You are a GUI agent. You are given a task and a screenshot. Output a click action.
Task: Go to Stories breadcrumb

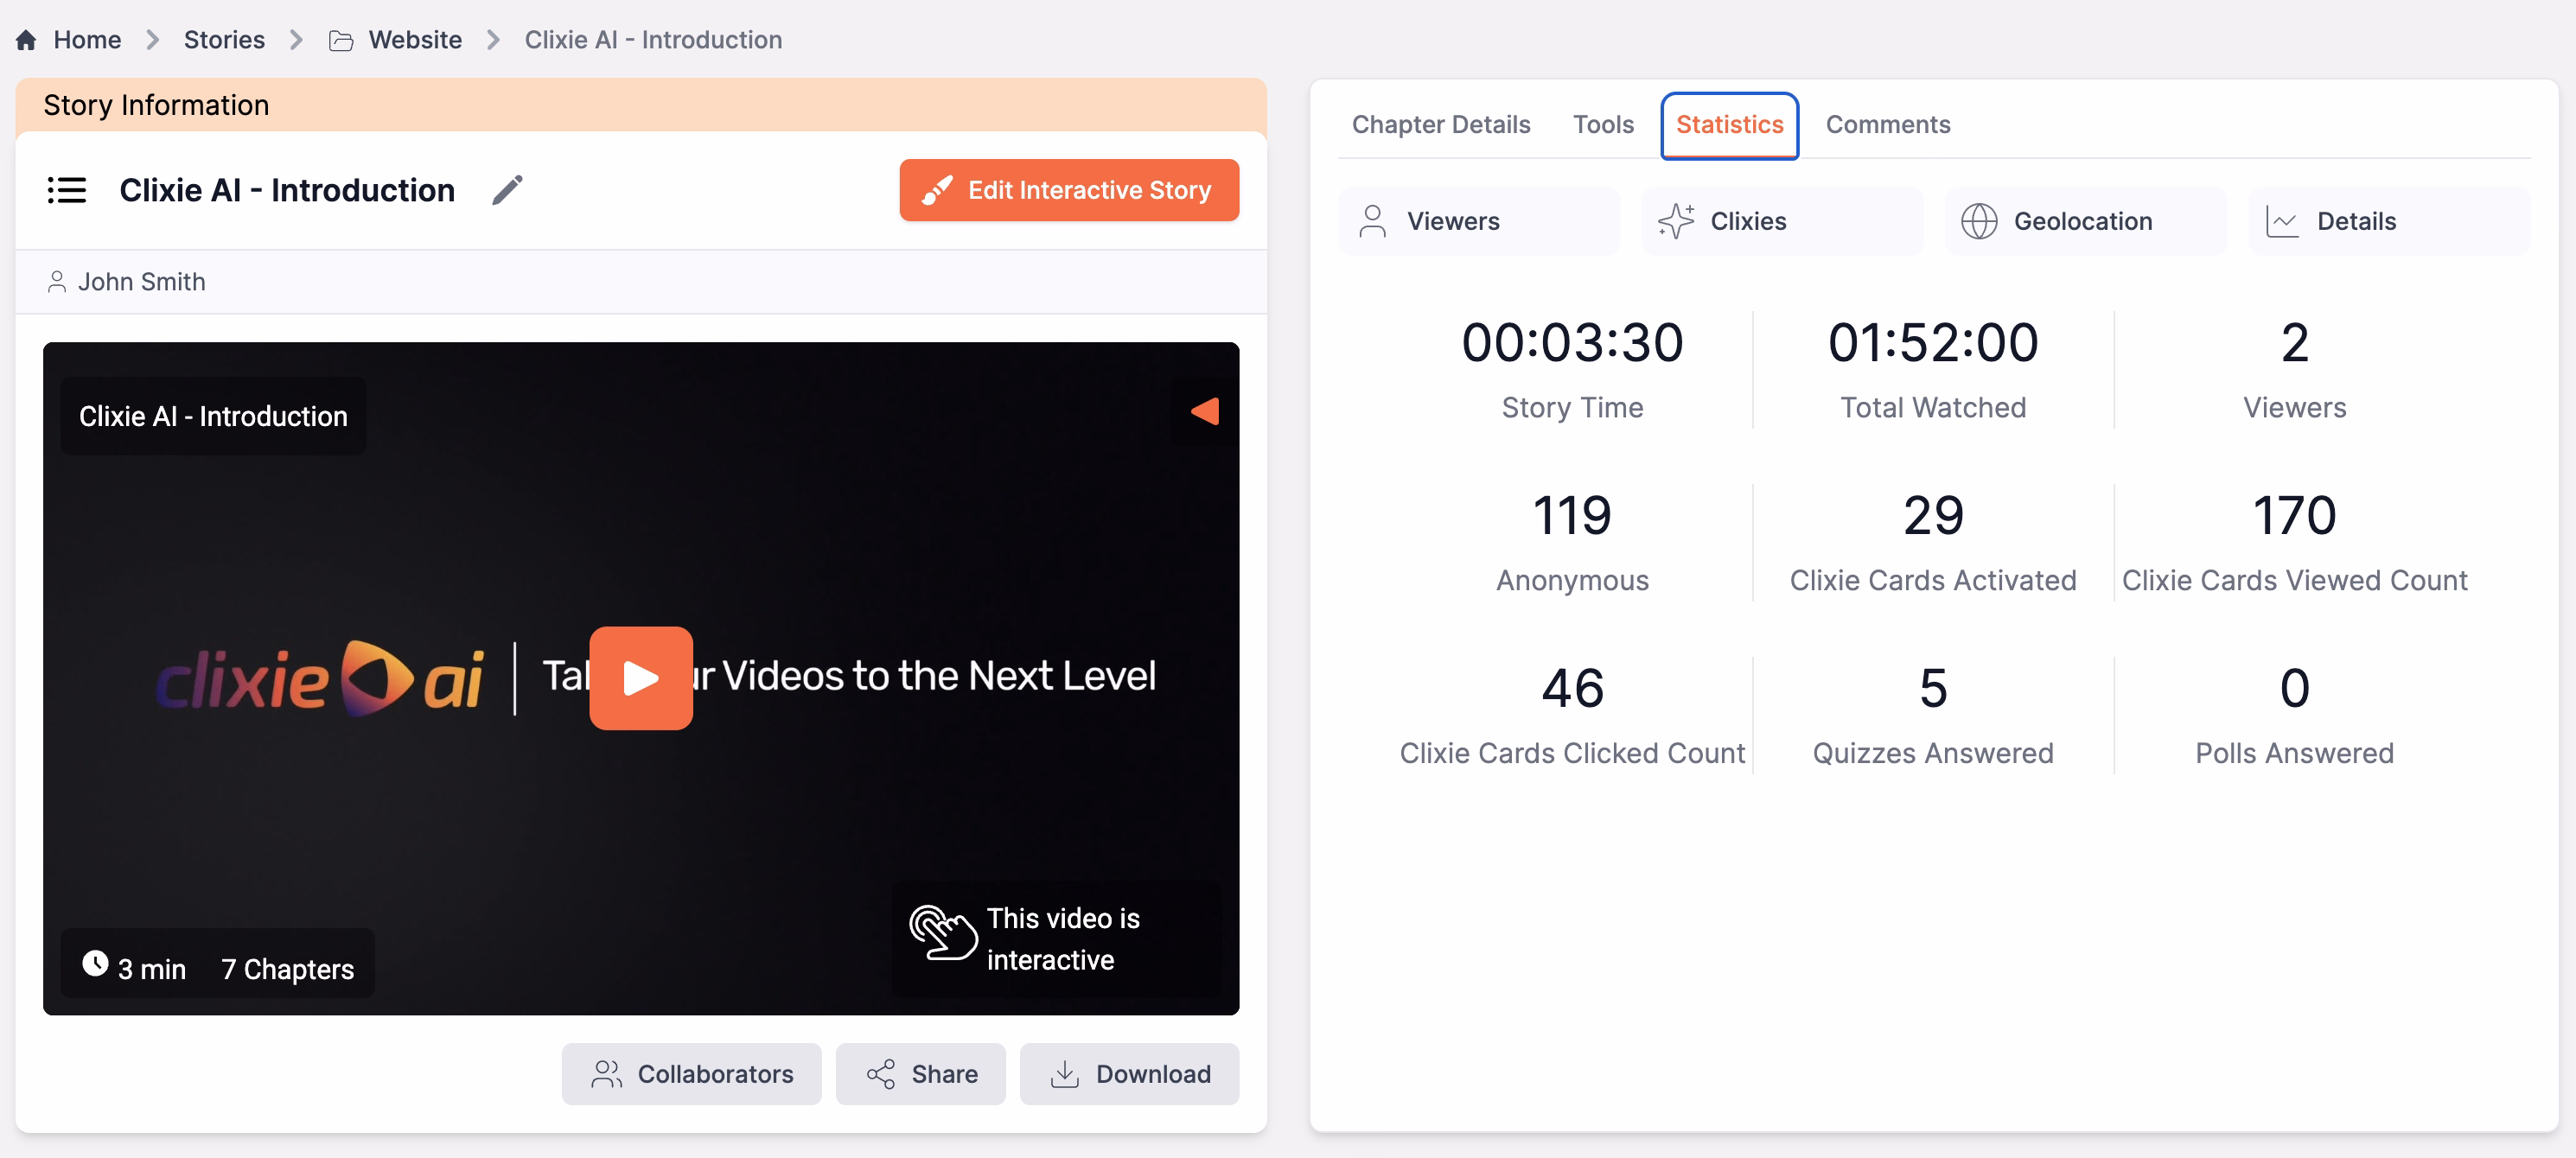[224, 40]
